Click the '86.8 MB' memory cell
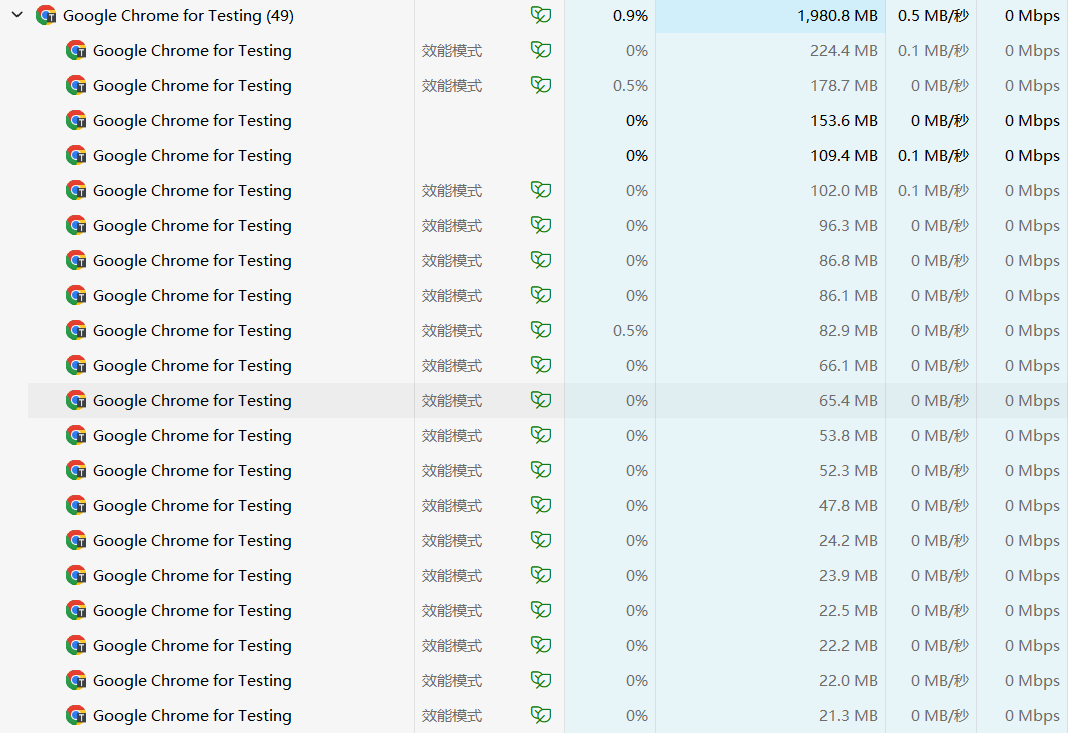The image size is (1091, 733). point(848,260)
